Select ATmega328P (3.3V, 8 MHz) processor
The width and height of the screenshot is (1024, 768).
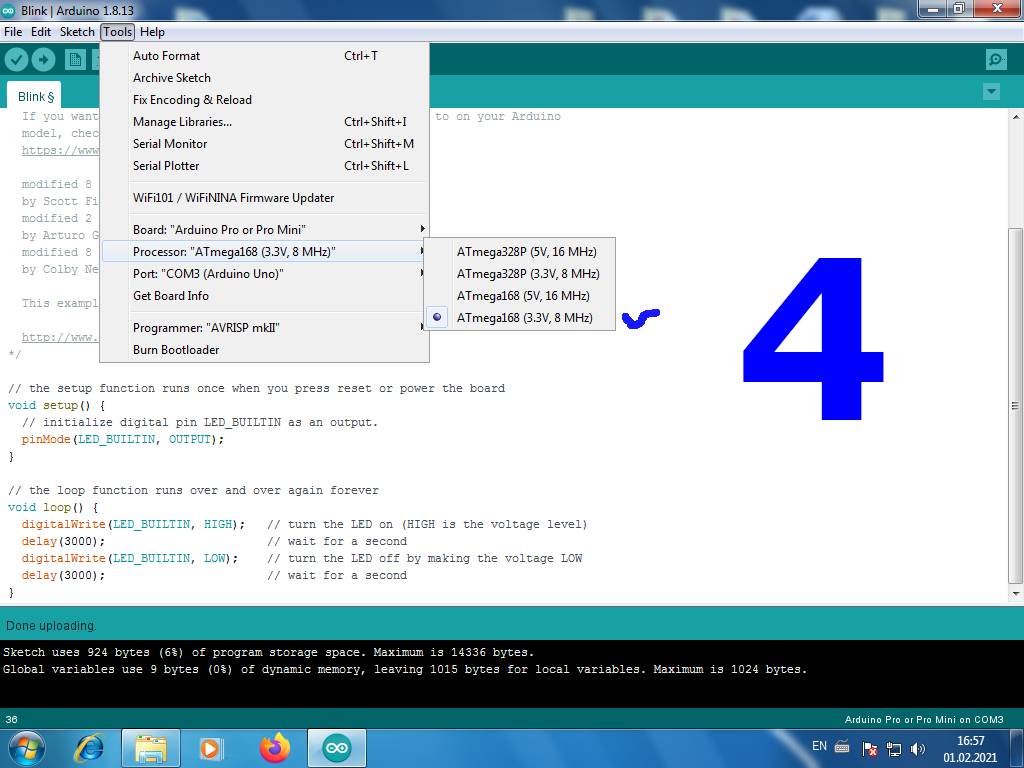tap(519, 274)
